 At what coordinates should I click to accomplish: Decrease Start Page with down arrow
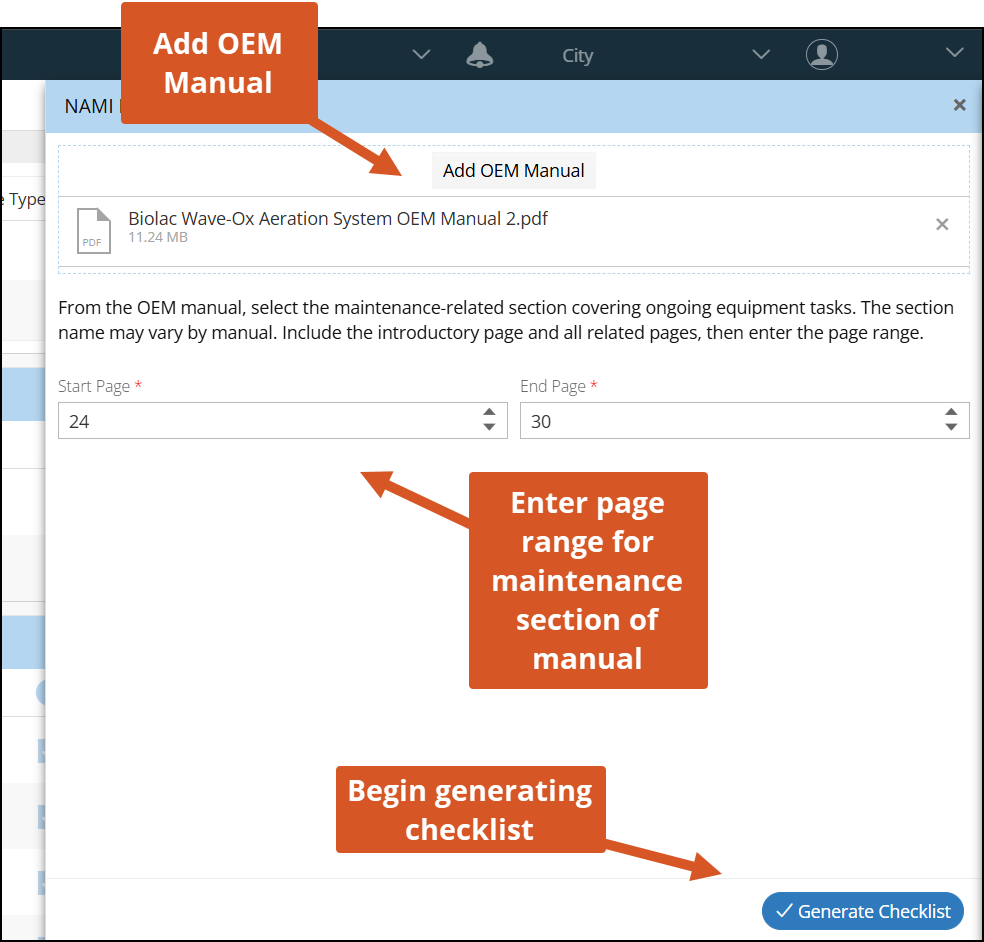click(x=489, y=428)
